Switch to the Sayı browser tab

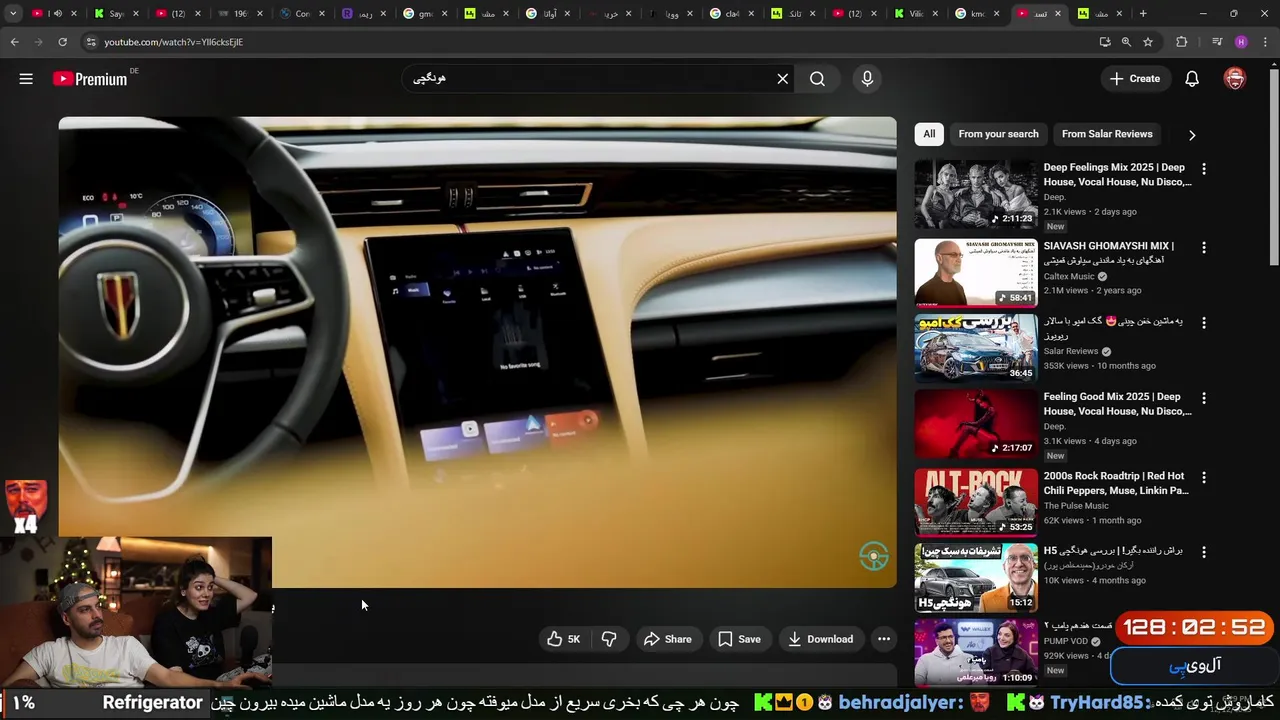coord(119,14)
